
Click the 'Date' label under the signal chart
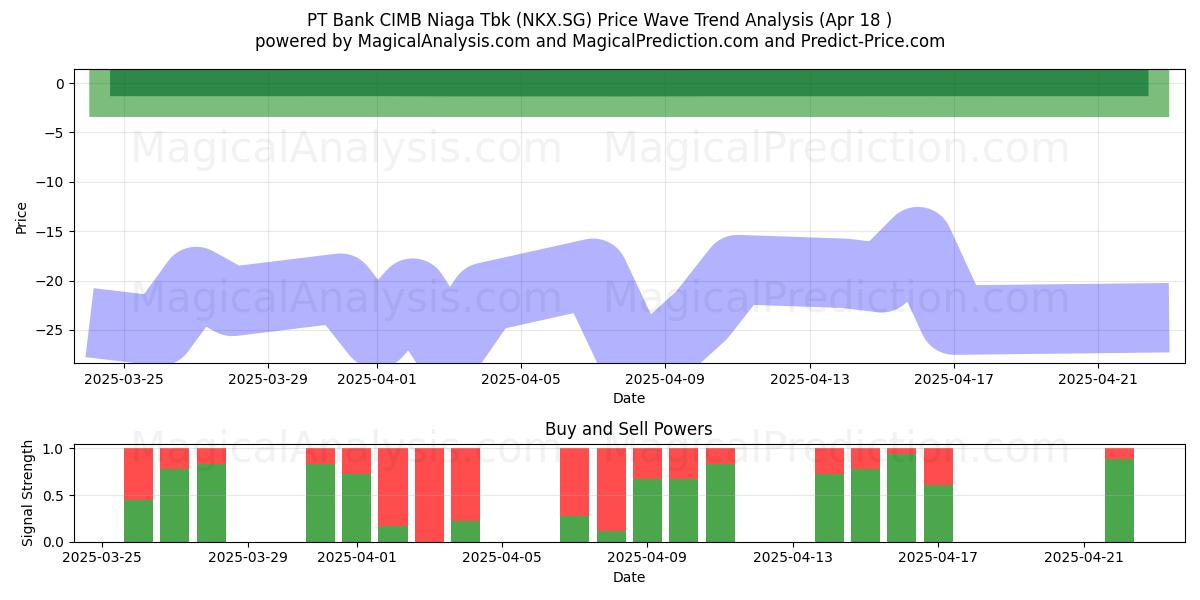pos(629,577)
